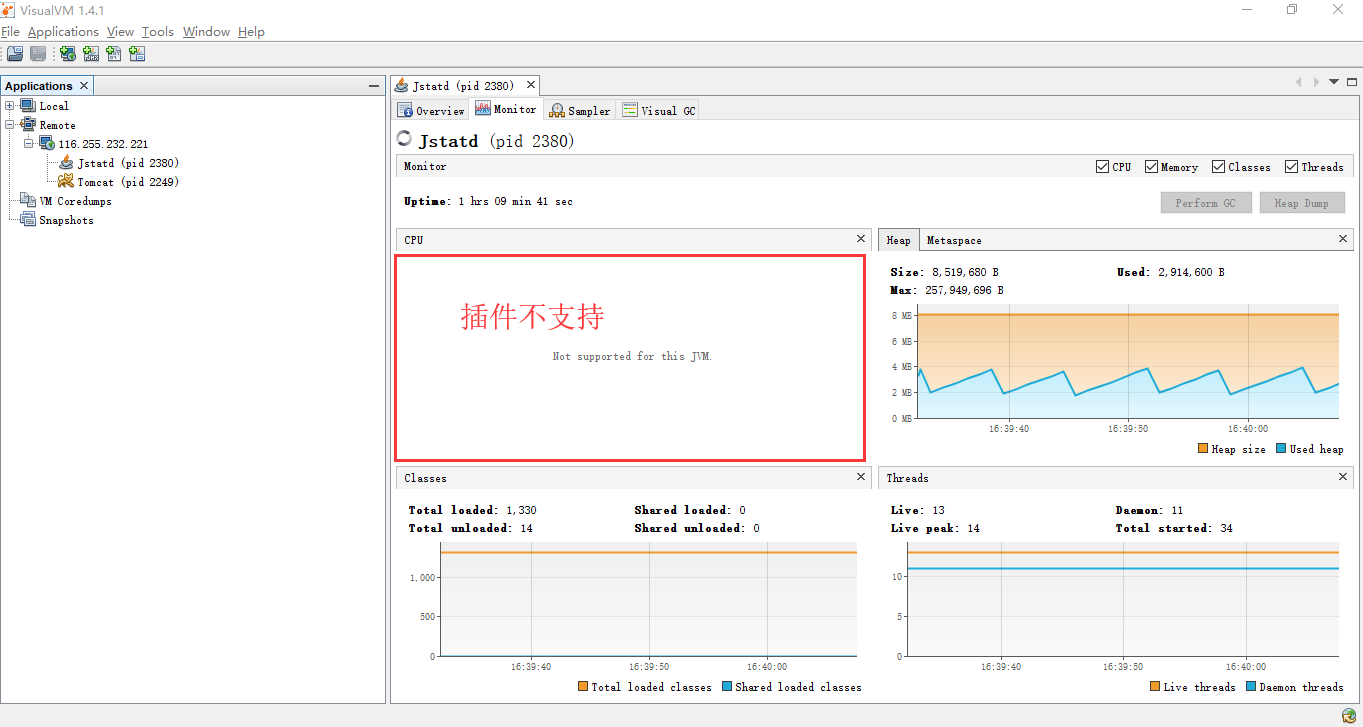Viewport: 1363px width, 727px height.
Task: Switch to the Overview tab
Action: click(x=432, y=110)
